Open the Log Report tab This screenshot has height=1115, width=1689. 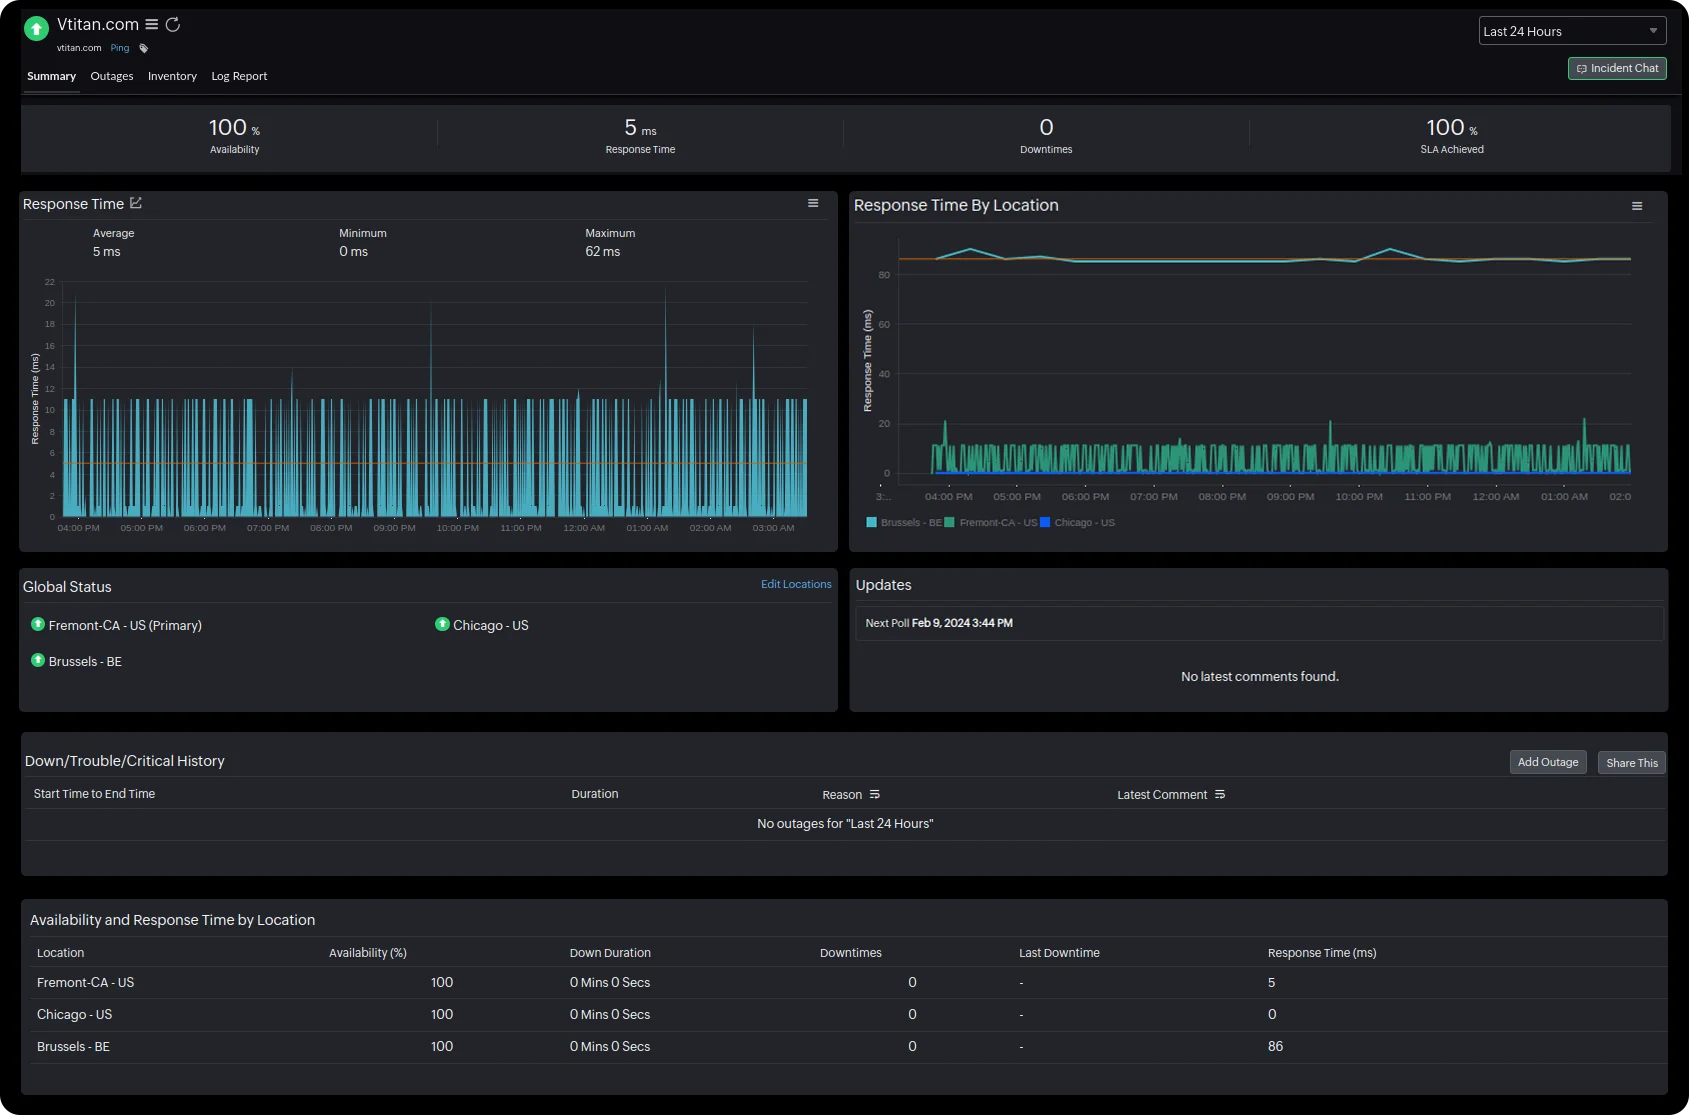click(239, 76)
